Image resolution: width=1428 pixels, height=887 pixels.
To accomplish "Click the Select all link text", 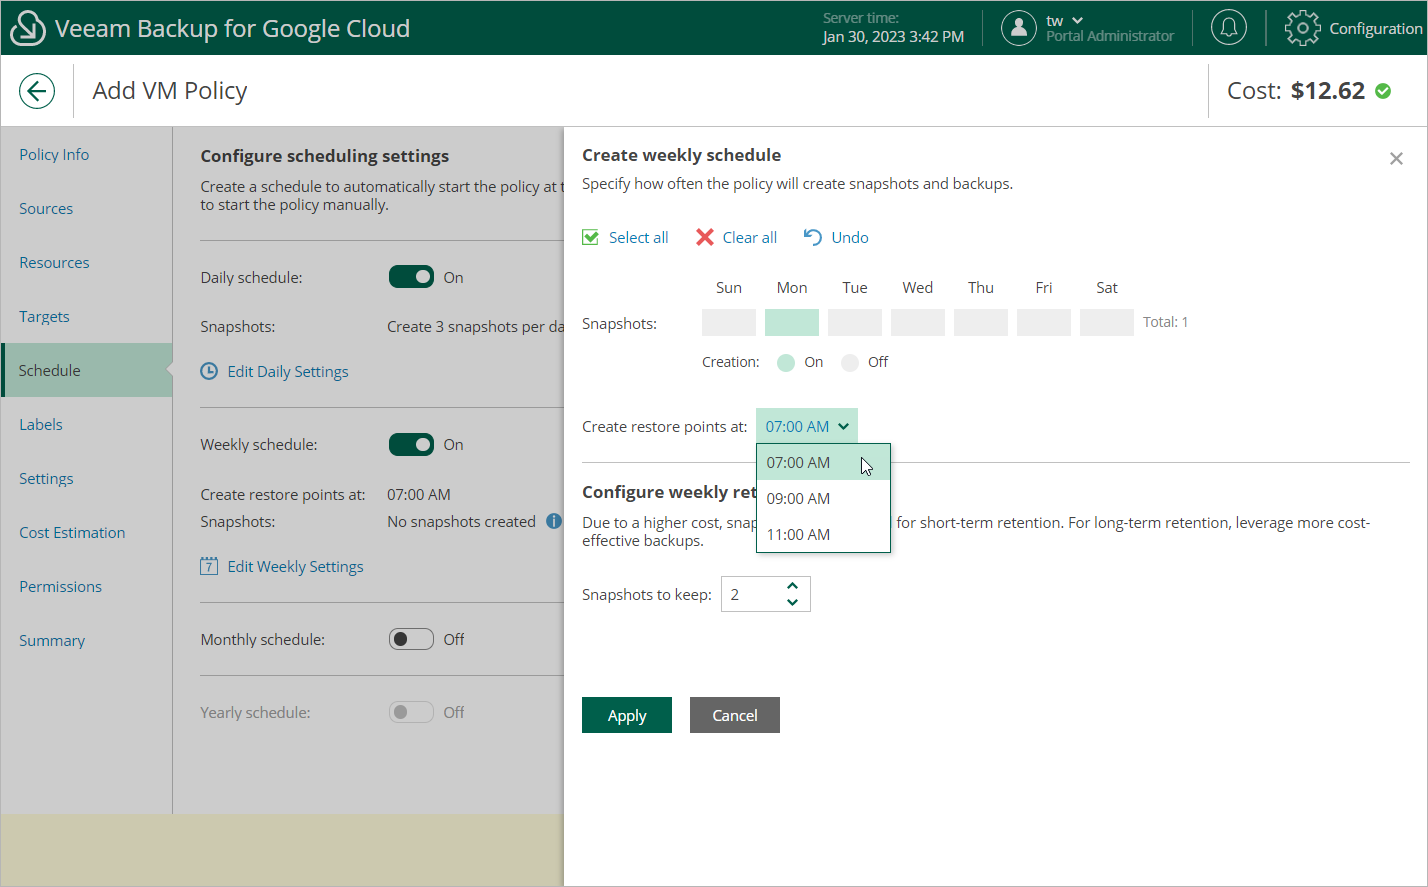I will [638, 237].
